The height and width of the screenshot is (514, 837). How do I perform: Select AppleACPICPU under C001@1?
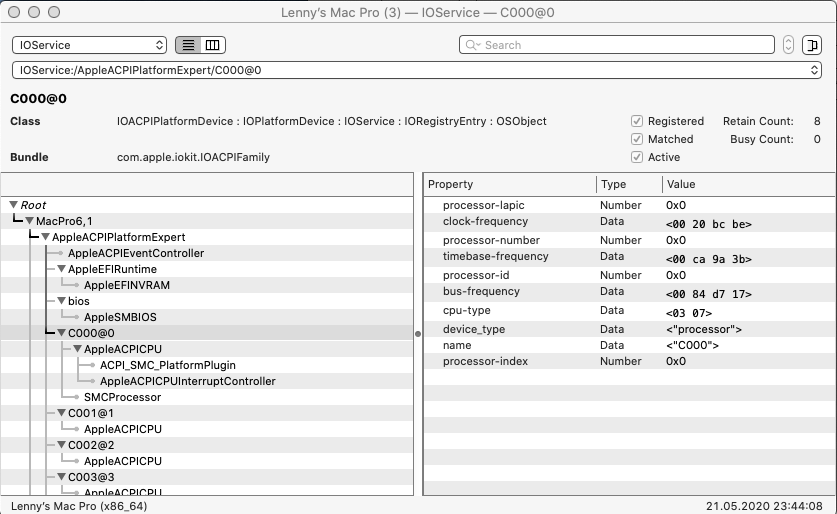point(207,429)
